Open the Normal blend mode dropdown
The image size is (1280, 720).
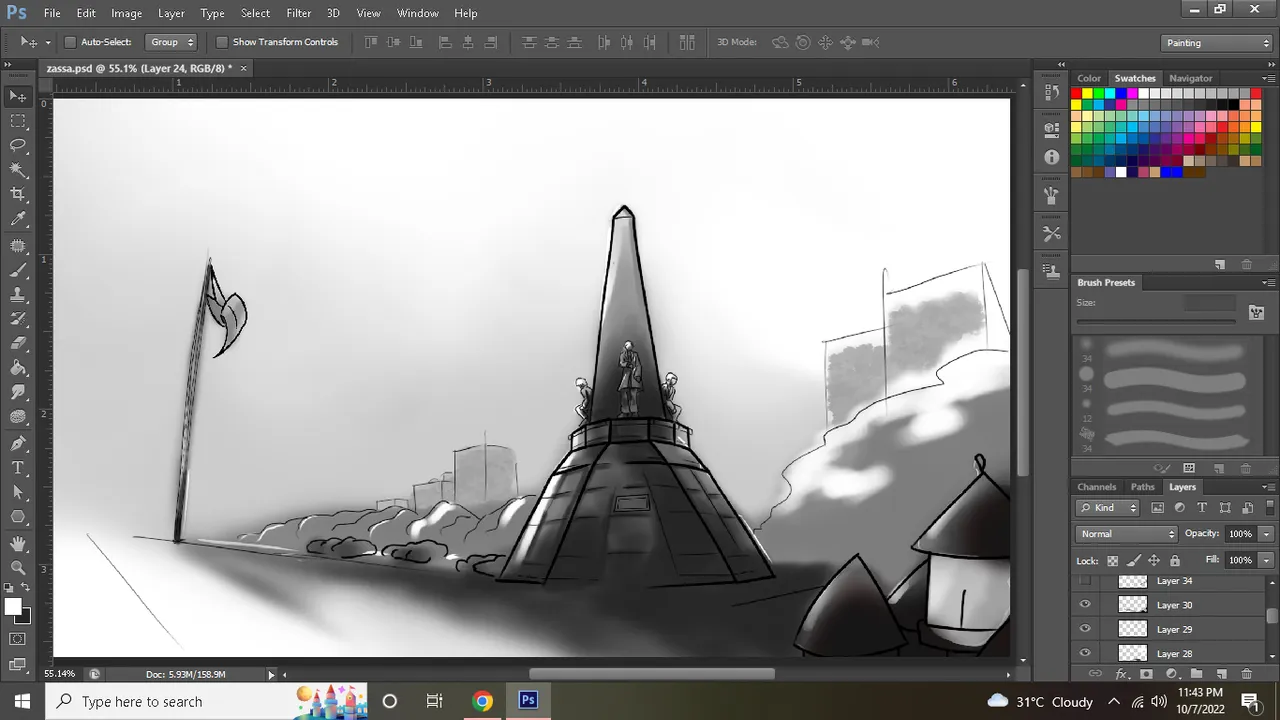[1127, 534]
